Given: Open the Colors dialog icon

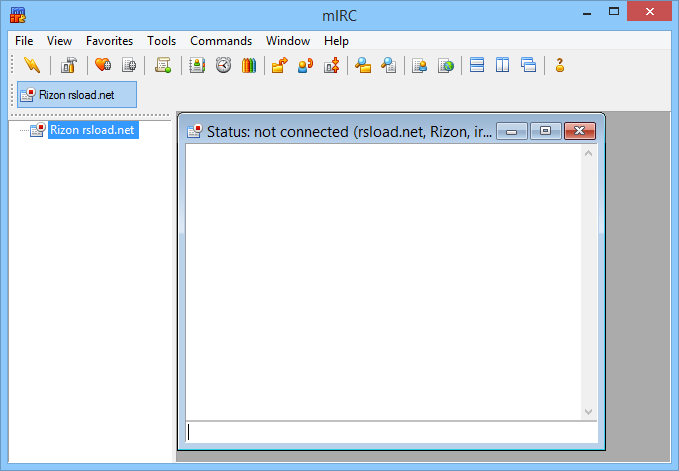Looking at the screenshot, I should (x=249, y=66).
